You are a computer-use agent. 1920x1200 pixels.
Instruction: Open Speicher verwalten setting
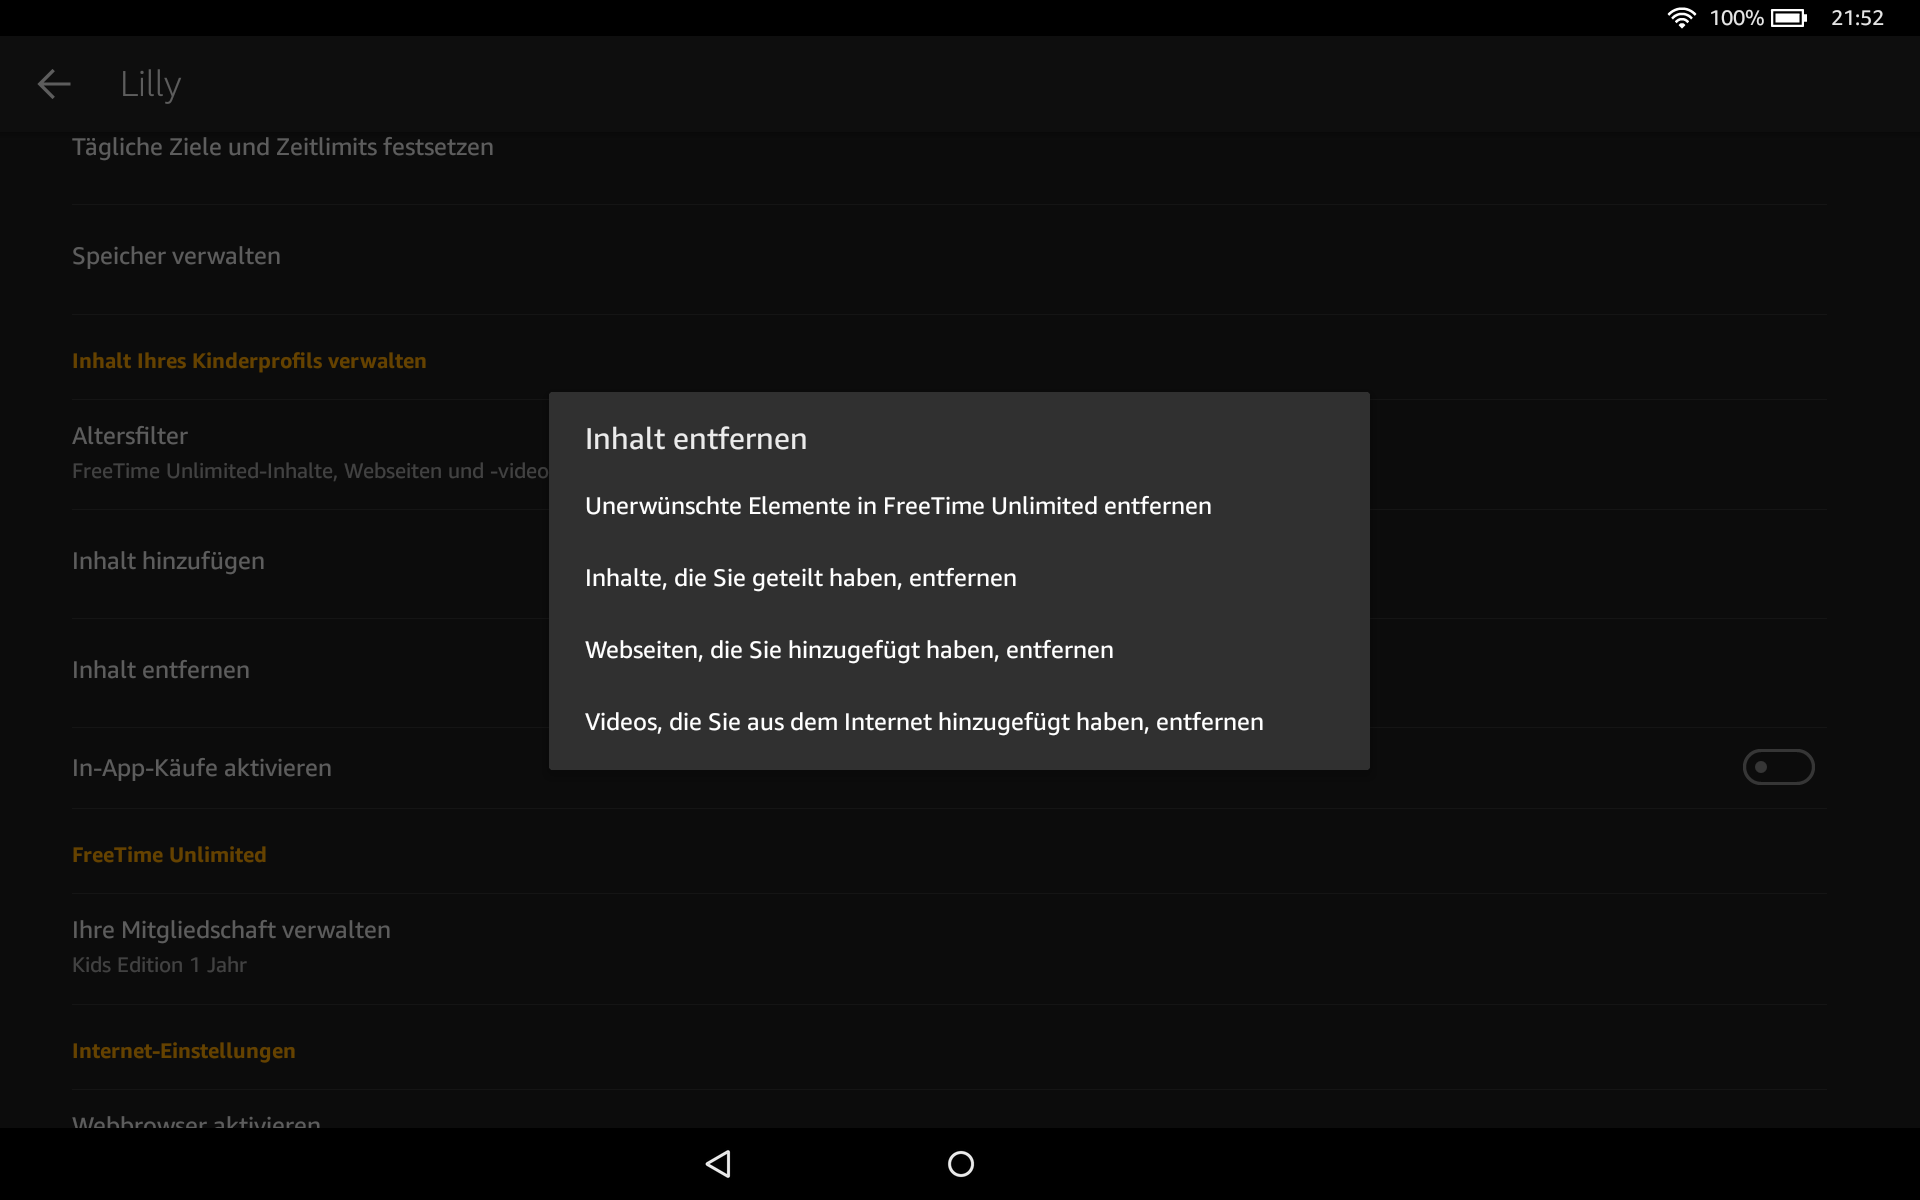(176, 256)
